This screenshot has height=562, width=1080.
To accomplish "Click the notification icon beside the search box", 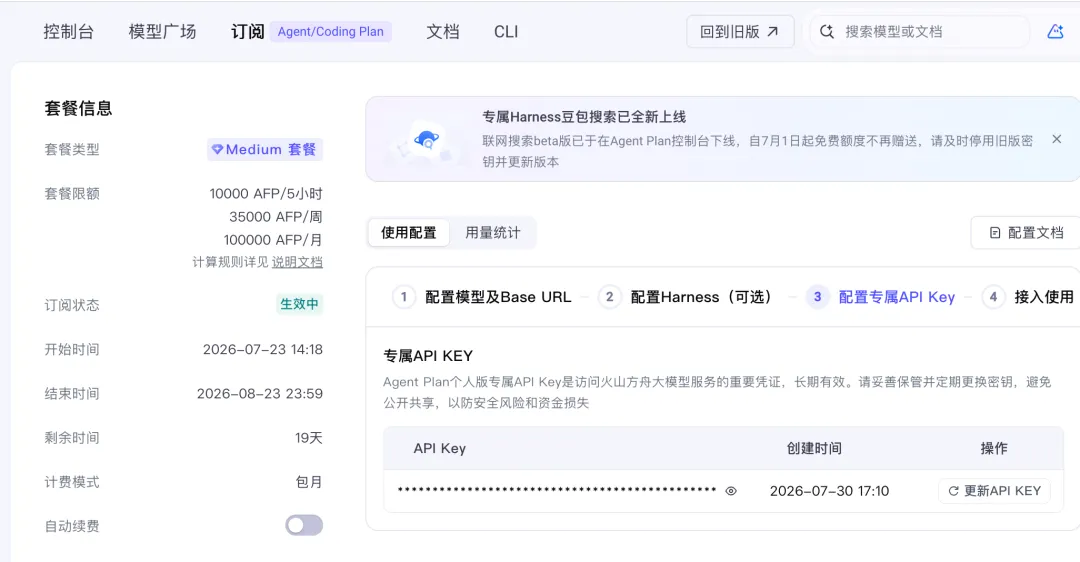I will (1055, 32).
